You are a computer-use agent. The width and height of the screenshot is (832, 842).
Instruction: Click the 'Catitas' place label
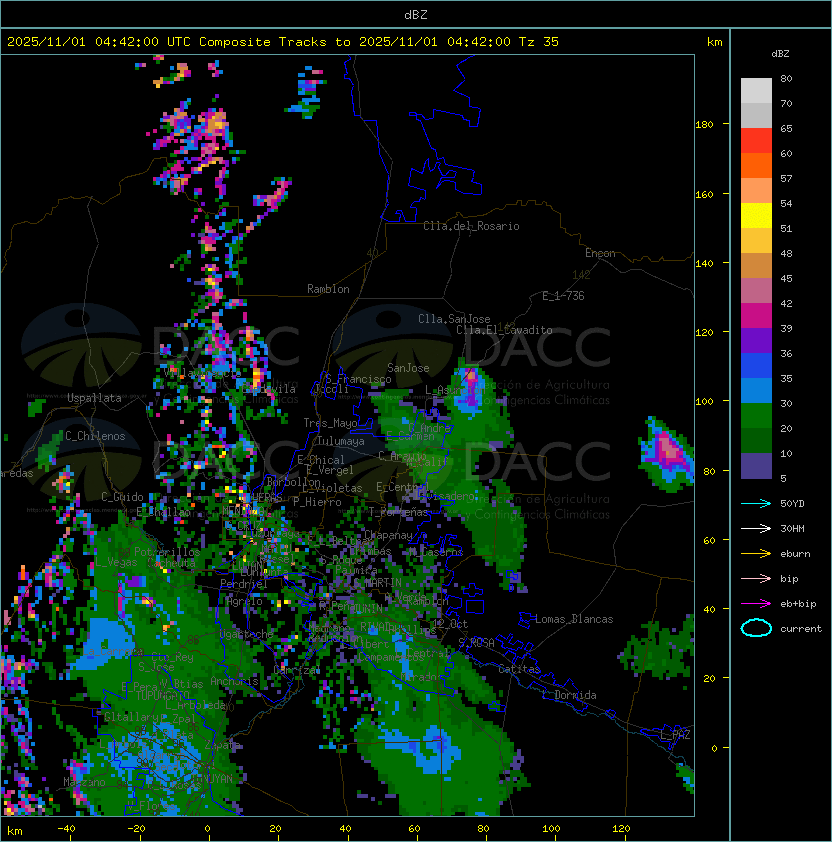coord(519,669)
